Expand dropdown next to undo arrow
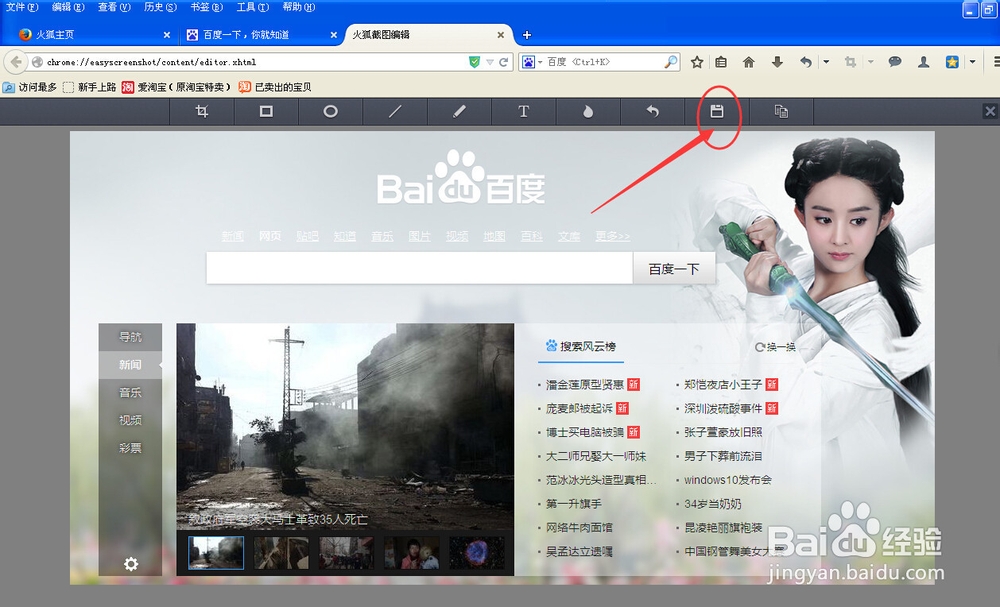Screen dimensions: 1000x607 tap(826, 62)
